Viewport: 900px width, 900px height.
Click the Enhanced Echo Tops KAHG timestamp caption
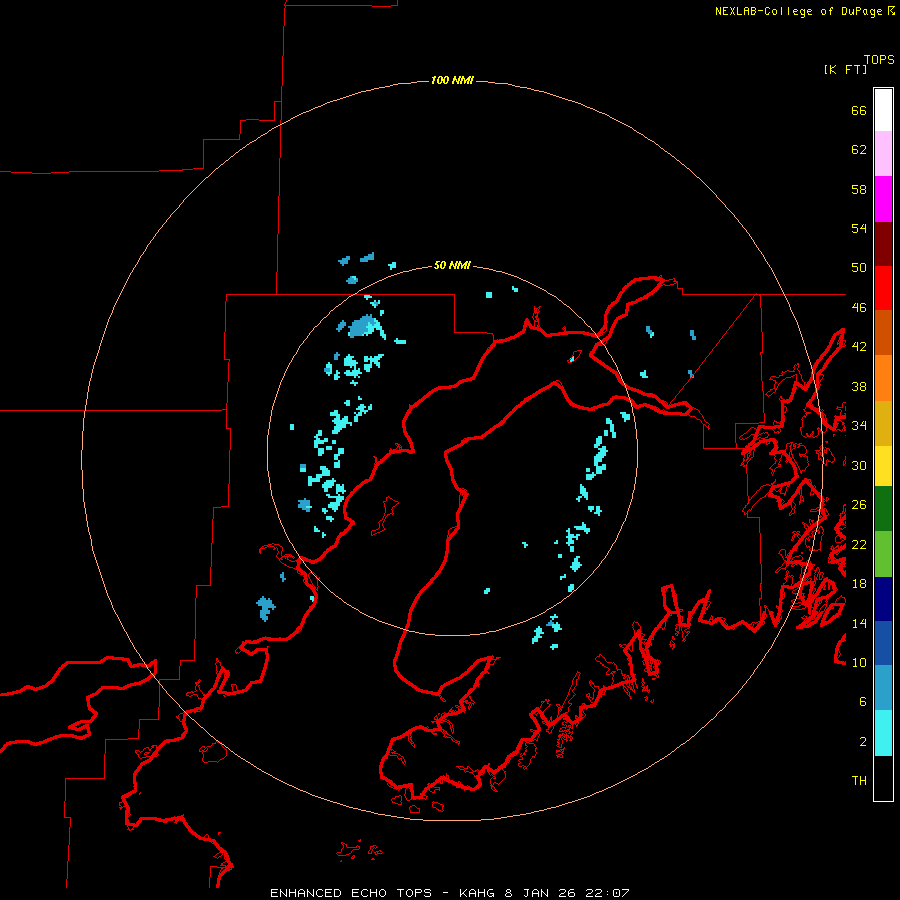[x=449, y=893]
